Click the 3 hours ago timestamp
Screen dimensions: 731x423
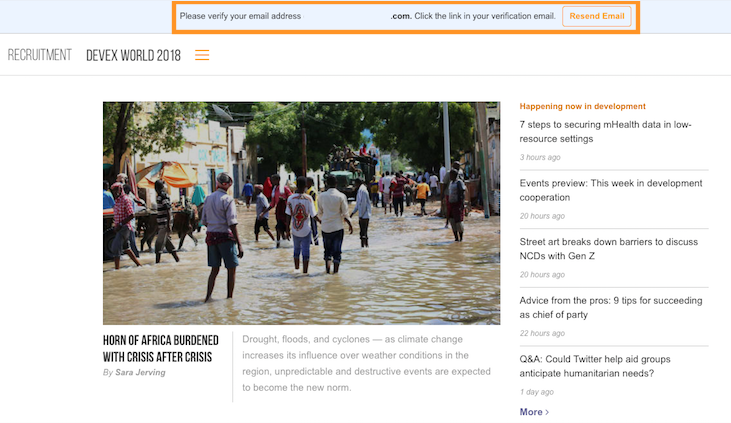[540, 157]
